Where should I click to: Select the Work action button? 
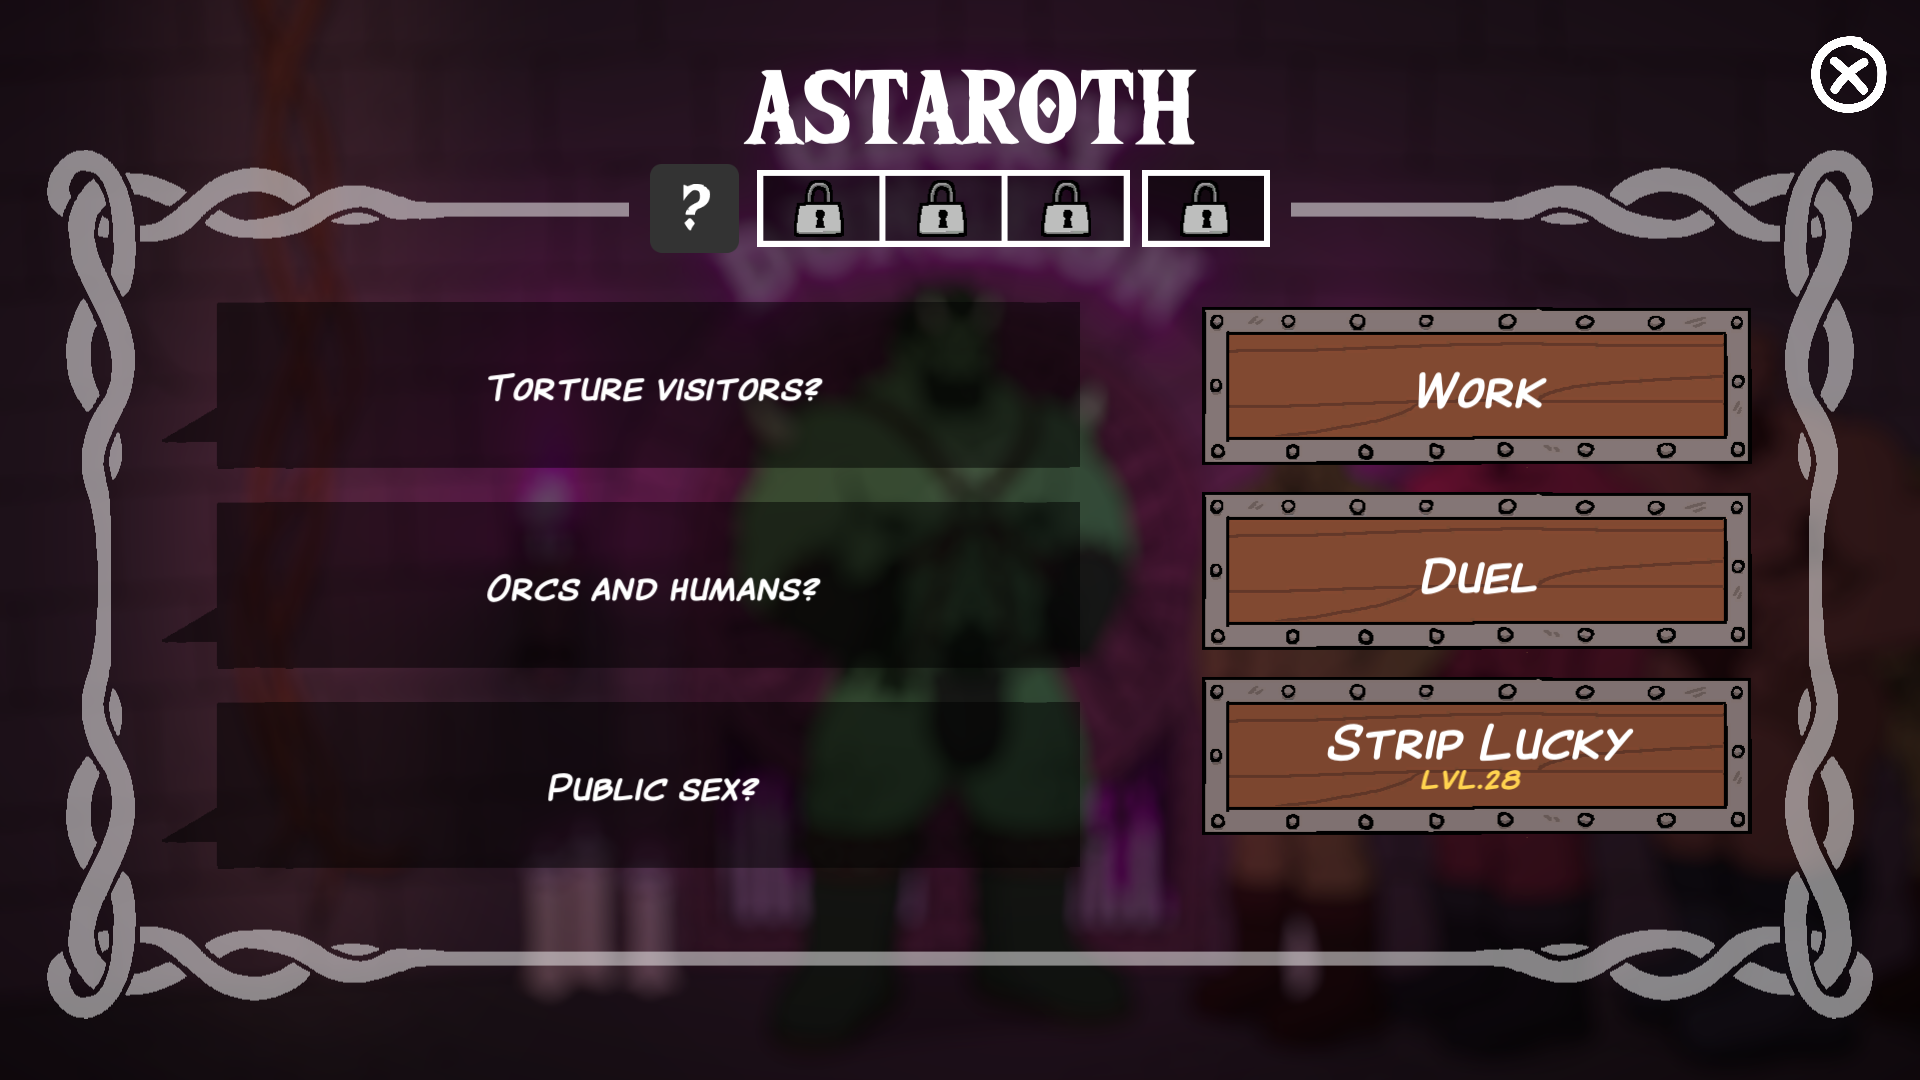(1476, 389)
